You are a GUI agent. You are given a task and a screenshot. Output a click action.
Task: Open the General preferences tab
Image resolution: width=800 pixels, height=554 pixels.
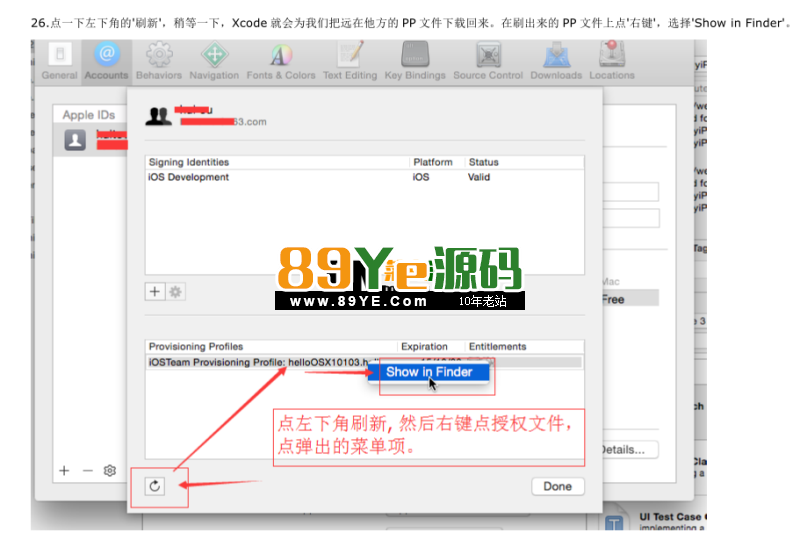pos(60,62)
